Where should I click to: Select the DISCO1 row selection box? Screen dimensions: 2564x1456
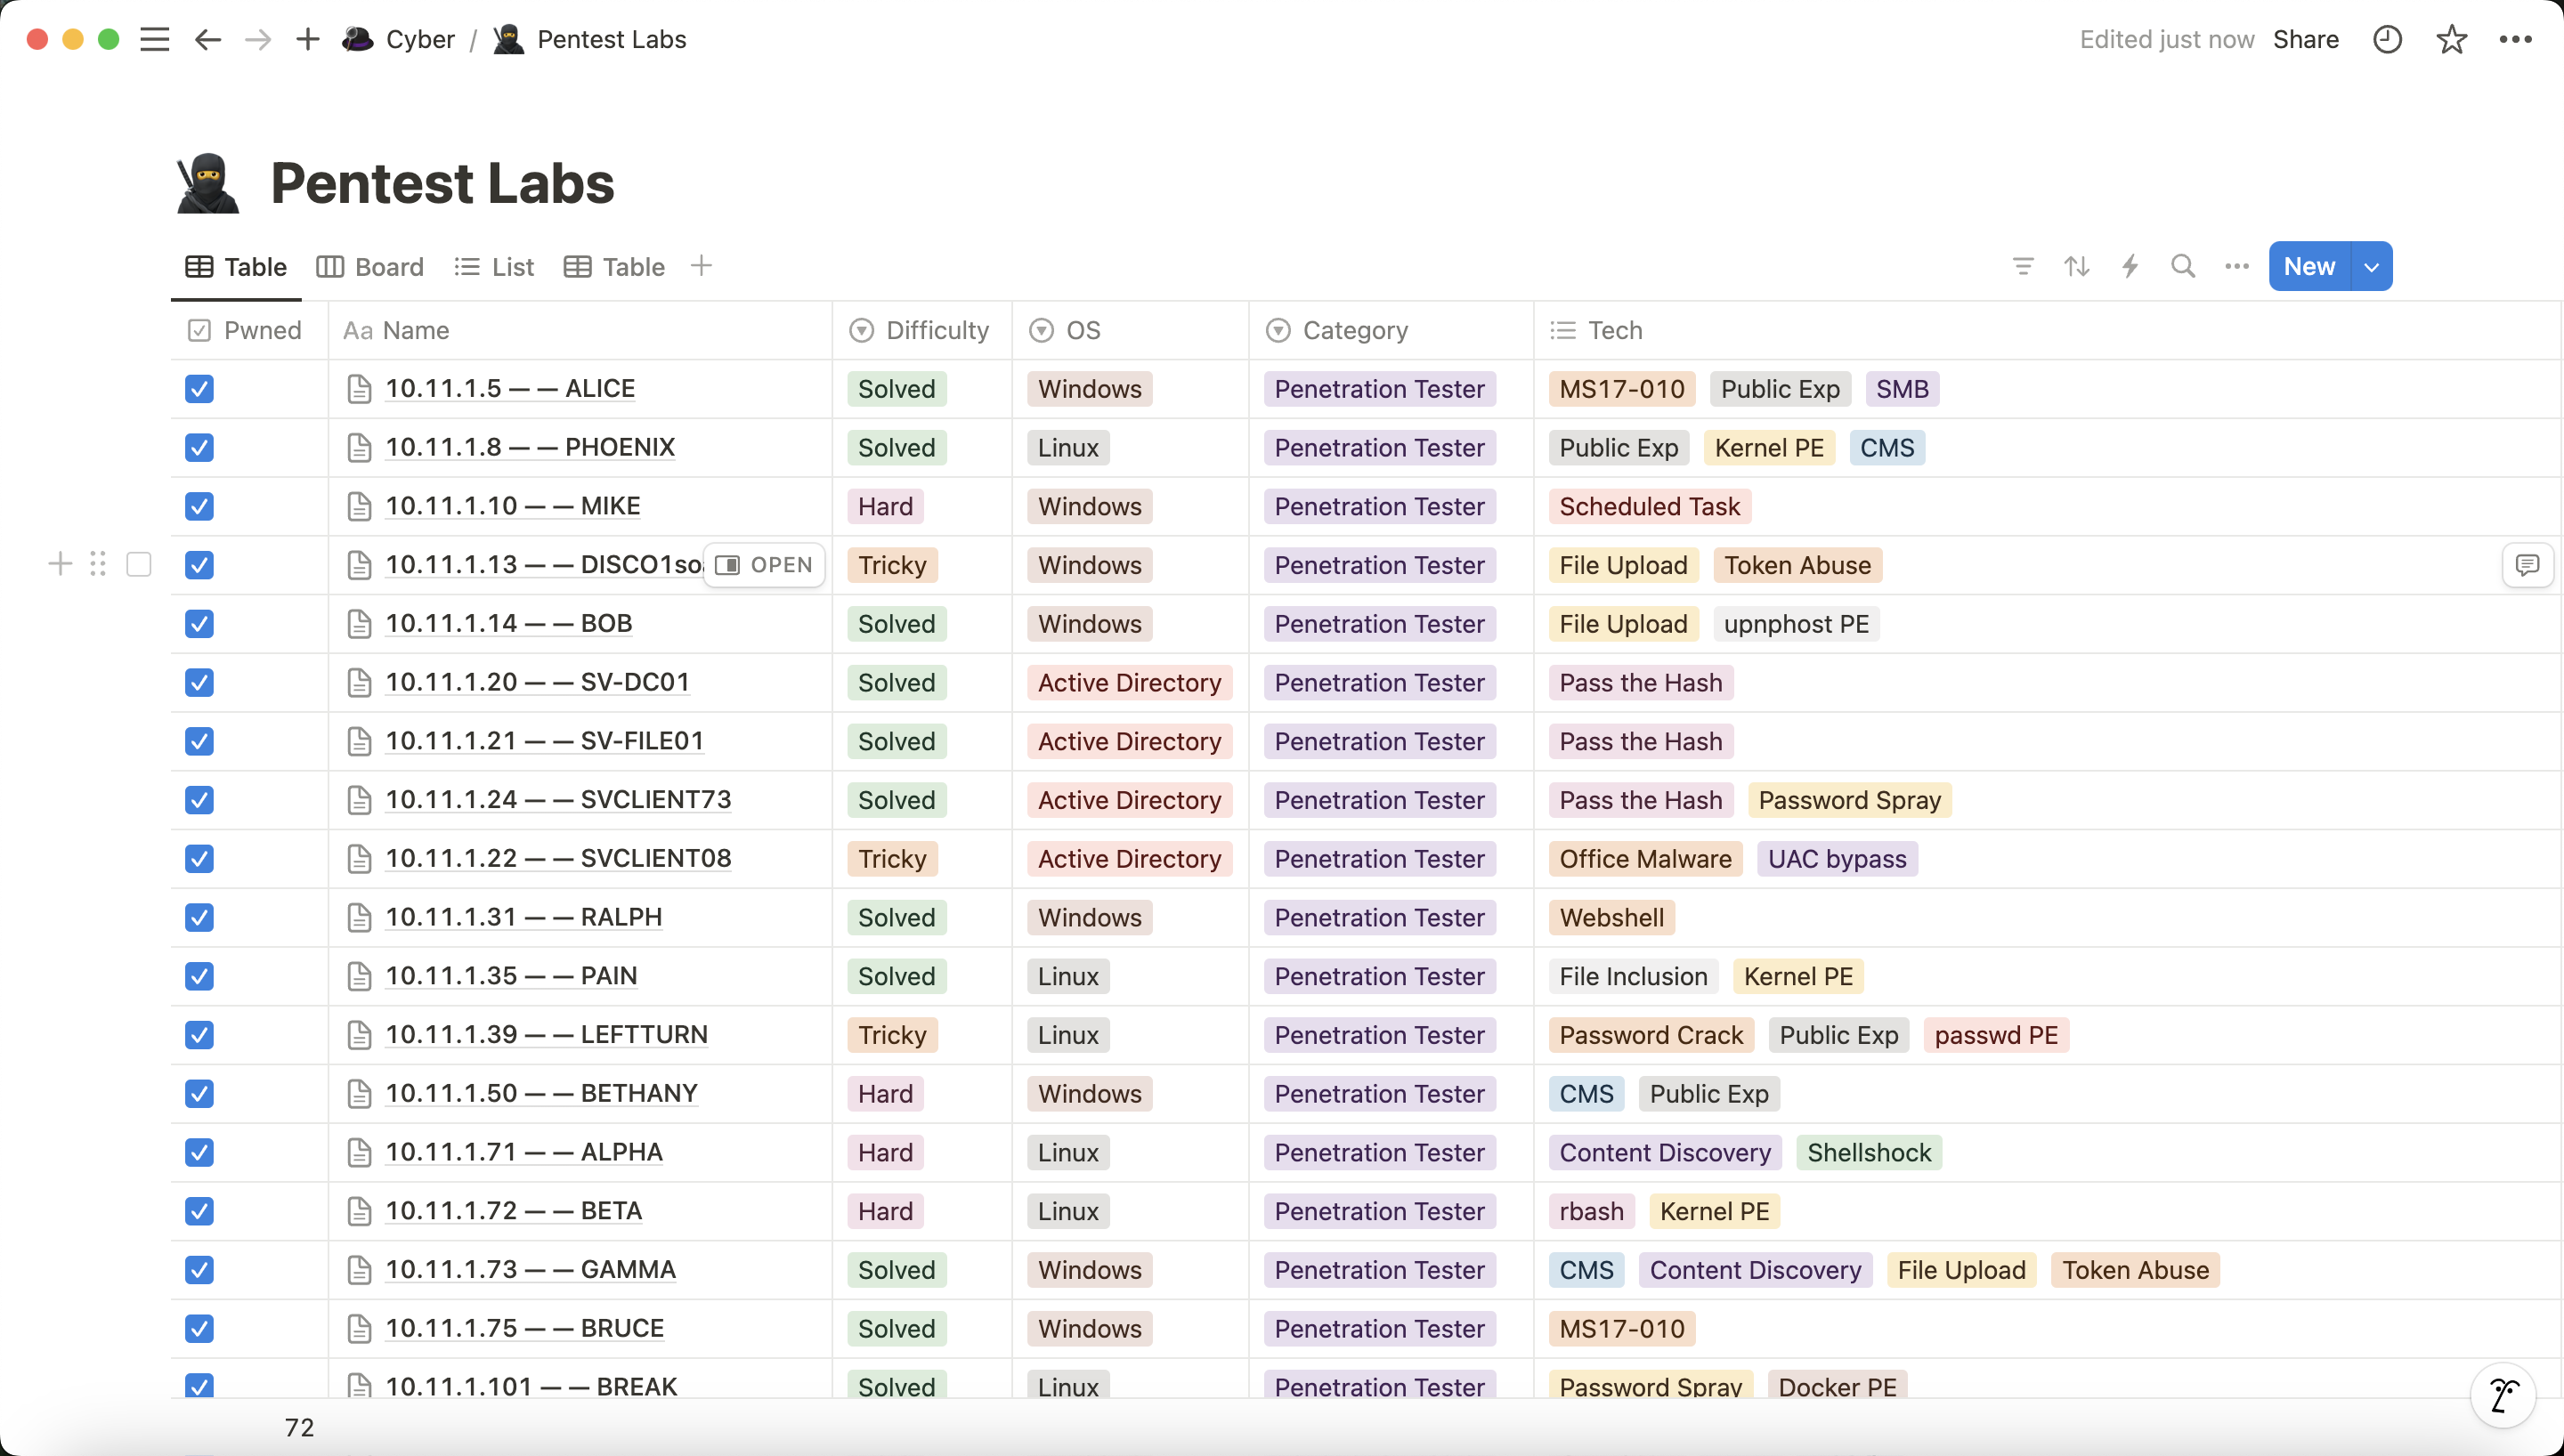[x=139, y=565]
